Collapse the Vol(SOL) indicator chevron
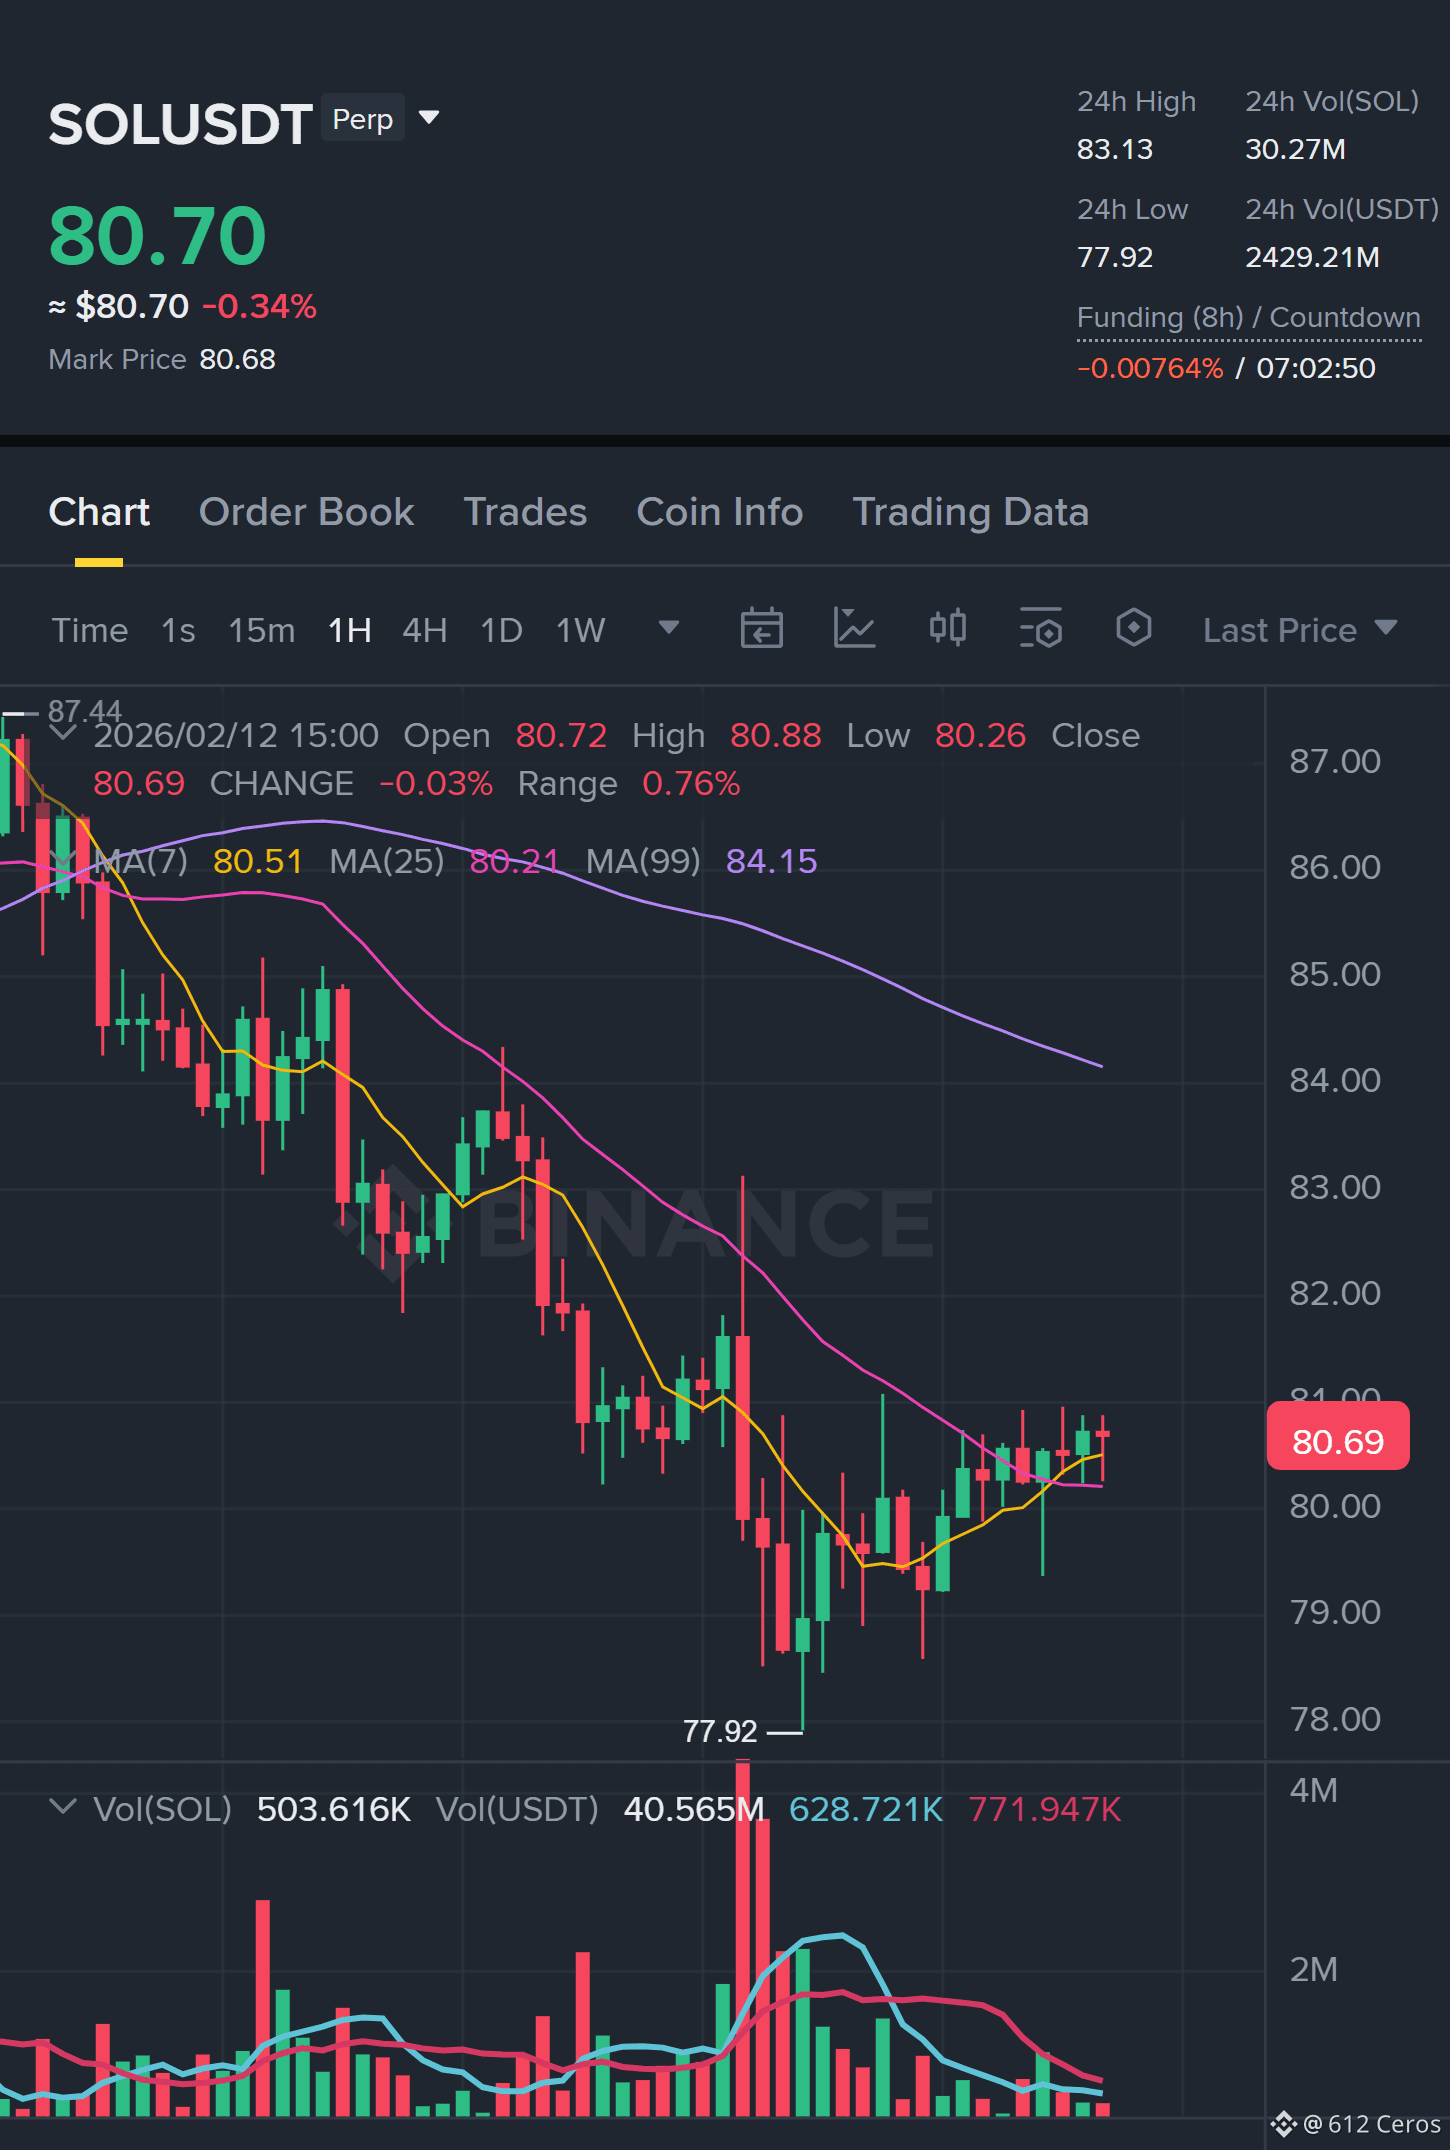Screen dimensions: 1450x2150 (x=62, y=1807)
